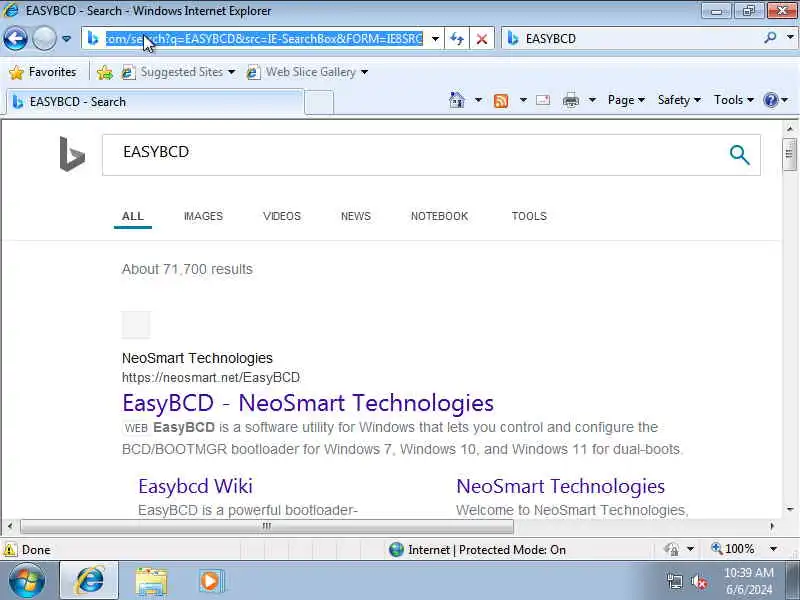Click the RSS feeds icon

(501, 101)
